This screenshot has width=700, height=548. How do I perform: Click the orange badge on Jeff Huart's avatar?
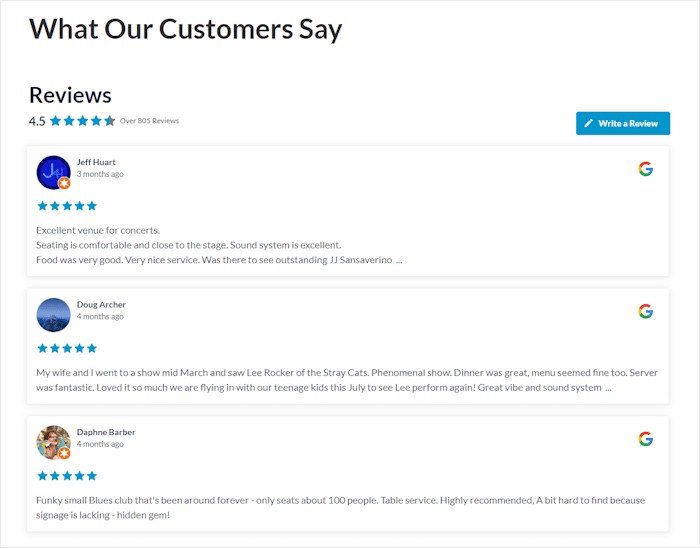pyautogui.click(x=64, y=183)
